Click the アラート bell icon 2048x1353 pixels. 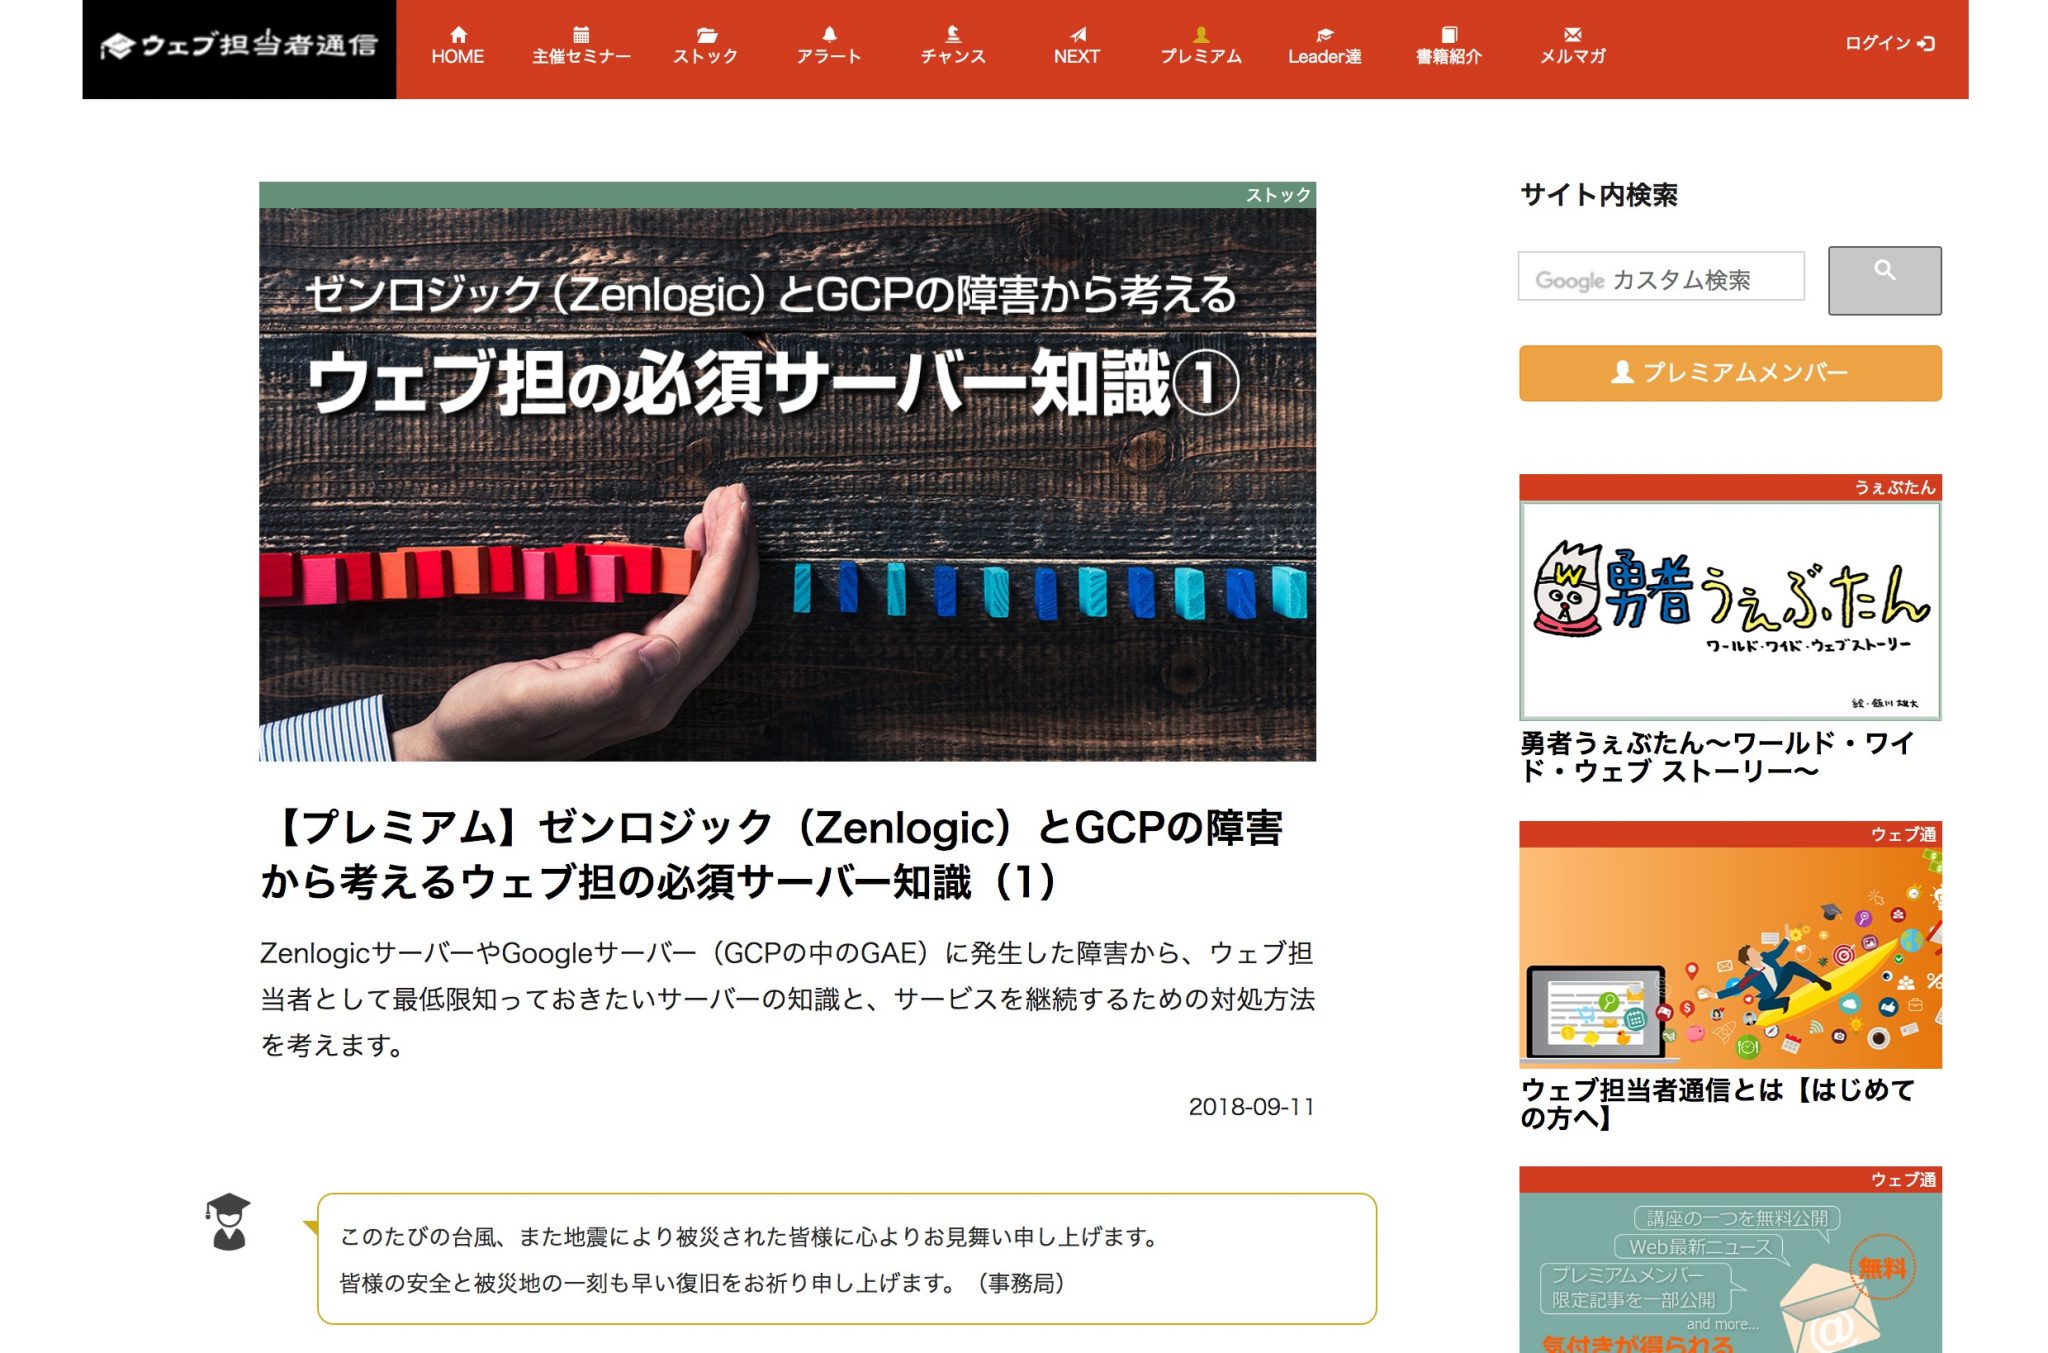tap(829, 34)
